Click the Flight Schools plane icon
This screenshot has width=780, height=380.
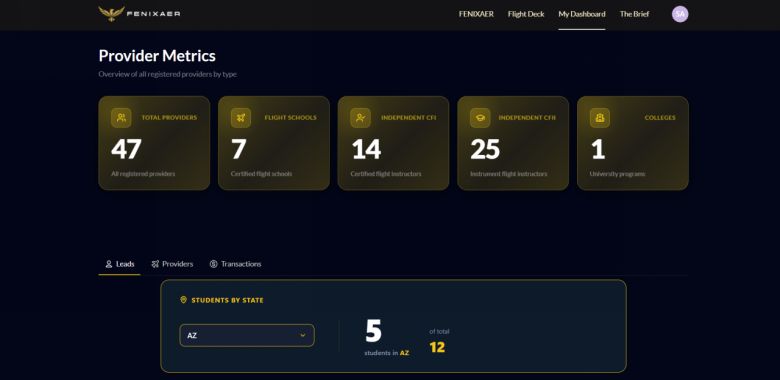point(241,118)
